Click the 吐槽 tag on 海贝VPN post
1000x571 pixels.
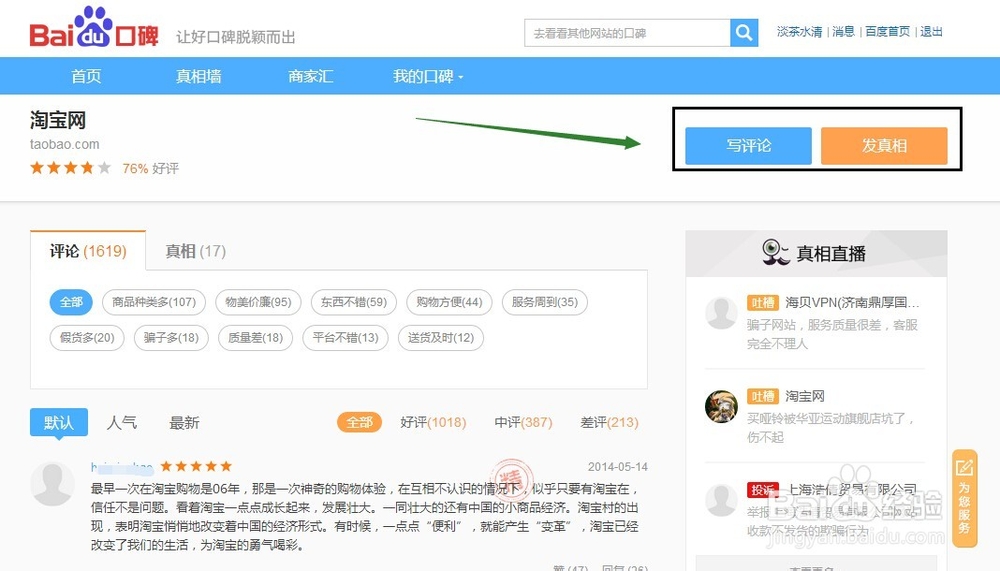click(x=763, y=302)
